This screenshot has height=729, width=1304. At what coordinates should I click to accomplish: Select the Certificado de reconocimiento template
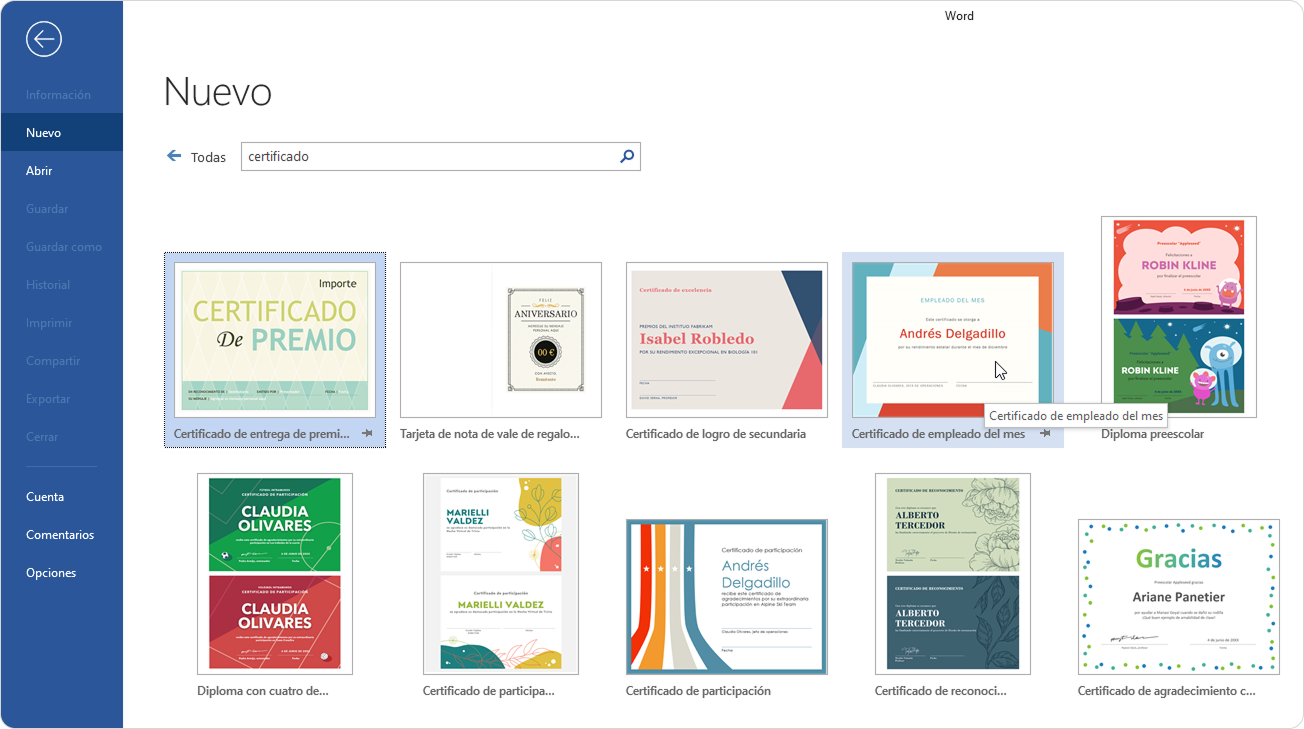[953, 573]
